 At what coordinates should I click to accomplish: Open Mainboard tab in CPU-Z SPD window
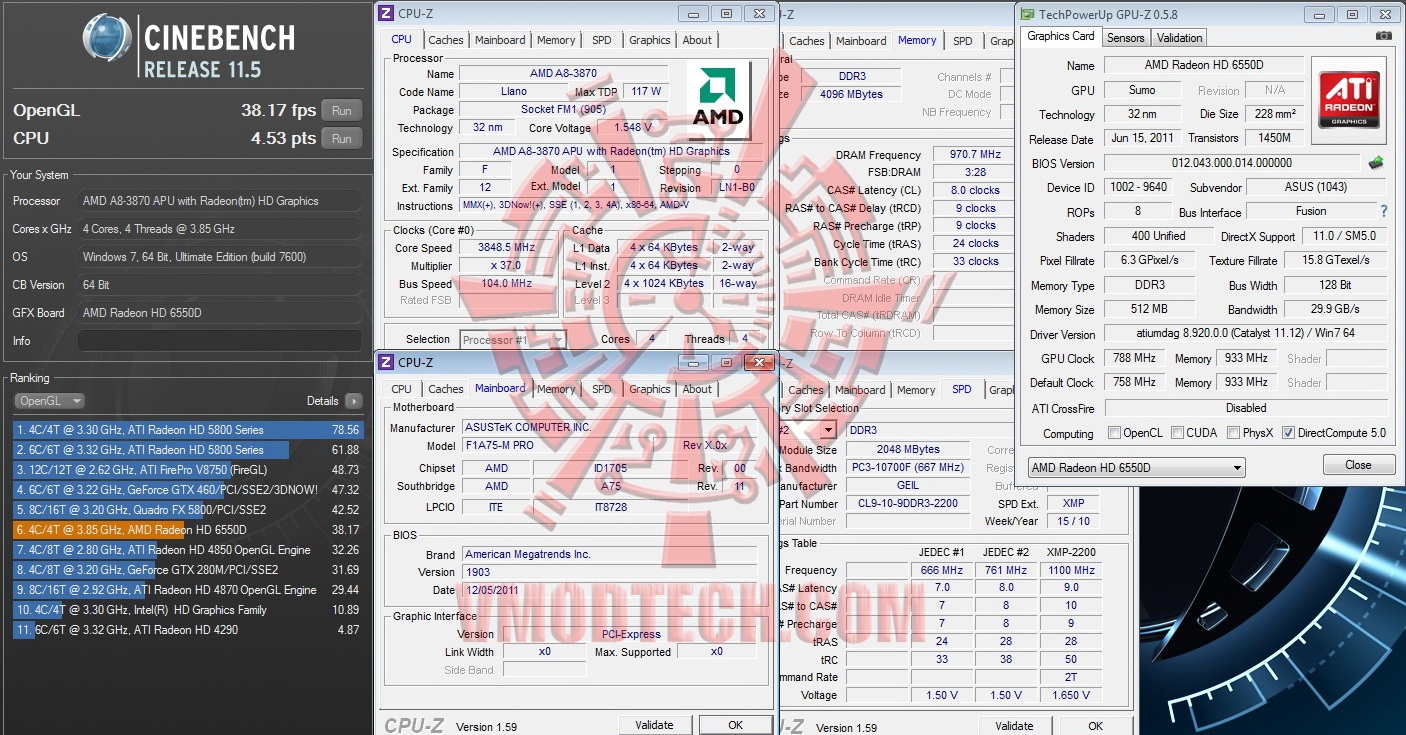[x=860, y=390]
